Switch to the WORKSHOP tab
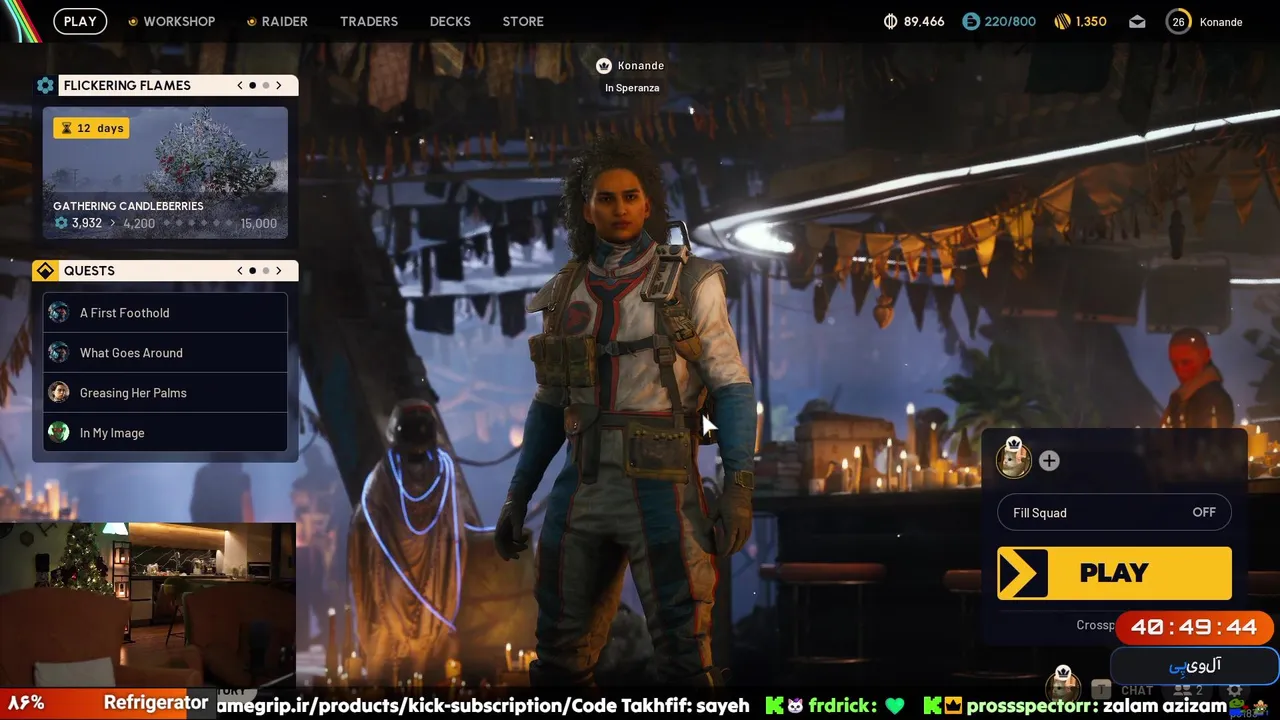Screen dimensions: 1280x720 click(x=179, y=21)
